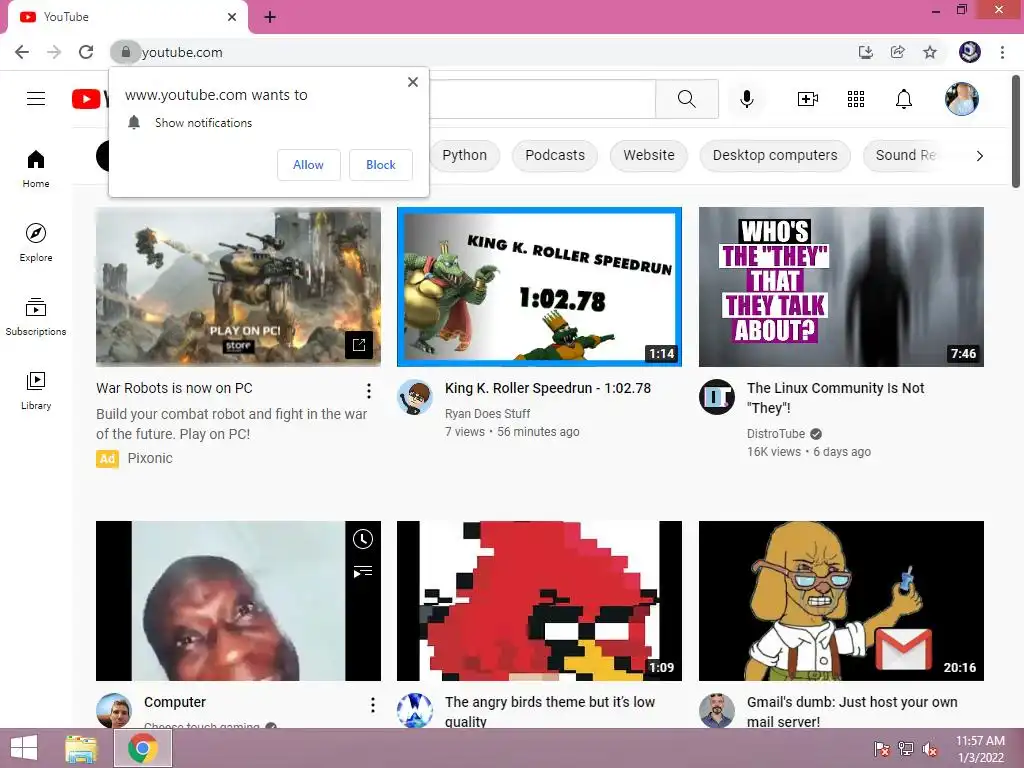Image resolution: width=1024 pixels, height=768 pixels.
Task: Go to Home in the sidebar
Action: pos(36,168)
